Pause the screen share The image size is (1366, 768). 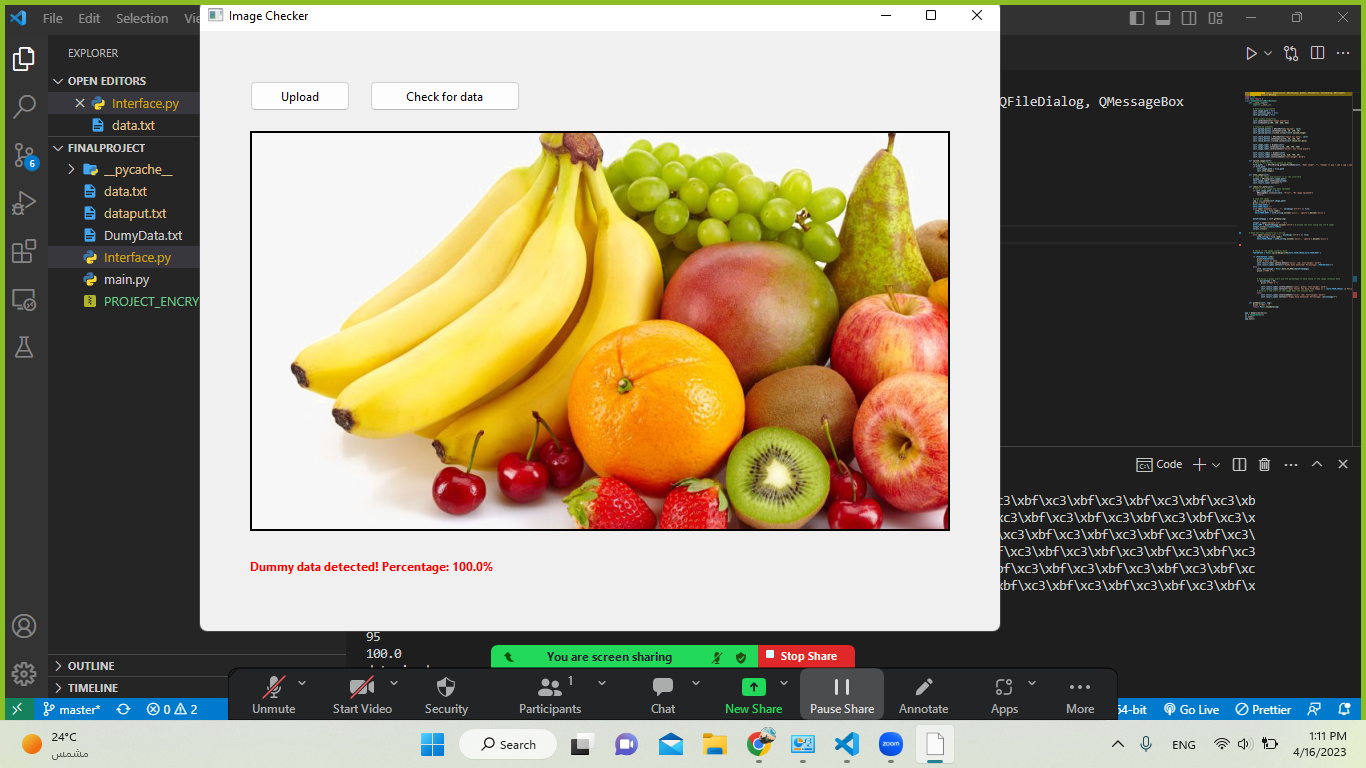pyautogui.click(x=841, y=693)
